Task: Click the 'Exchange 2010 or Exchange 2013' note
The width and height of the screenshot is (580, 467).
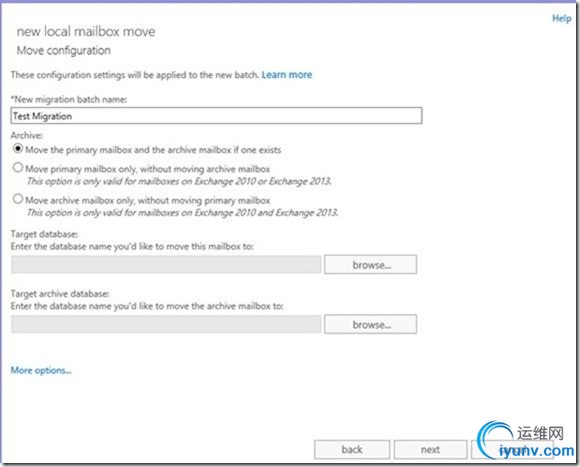Action: 179,181
